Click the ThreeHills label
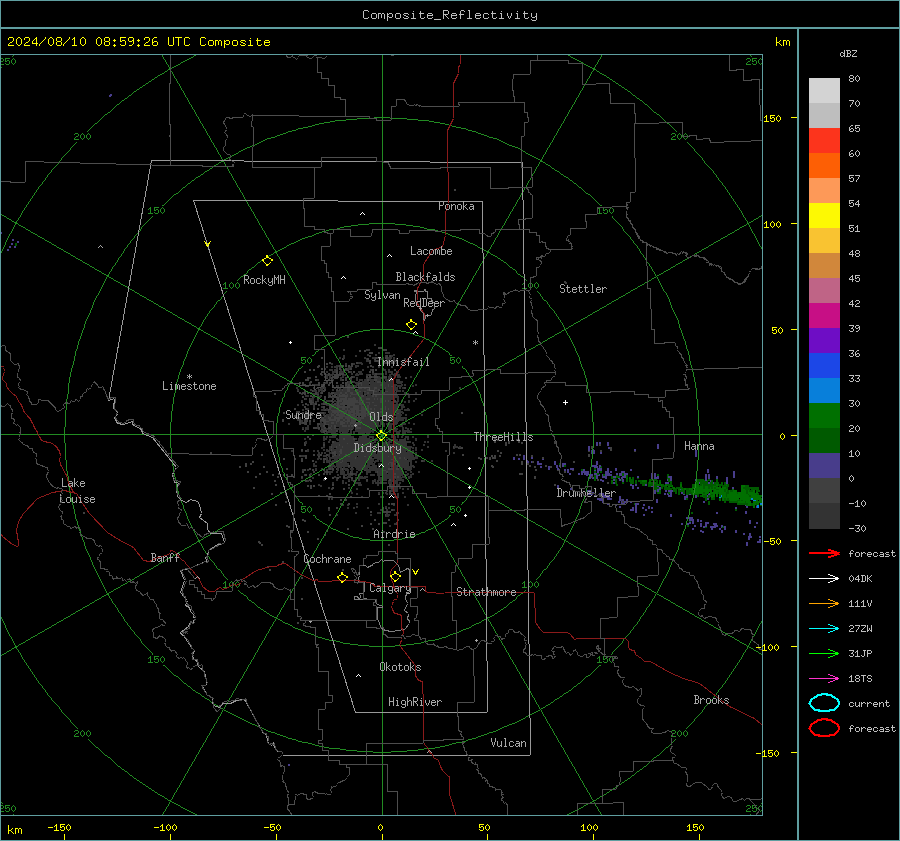 click(x=503, y=437)
